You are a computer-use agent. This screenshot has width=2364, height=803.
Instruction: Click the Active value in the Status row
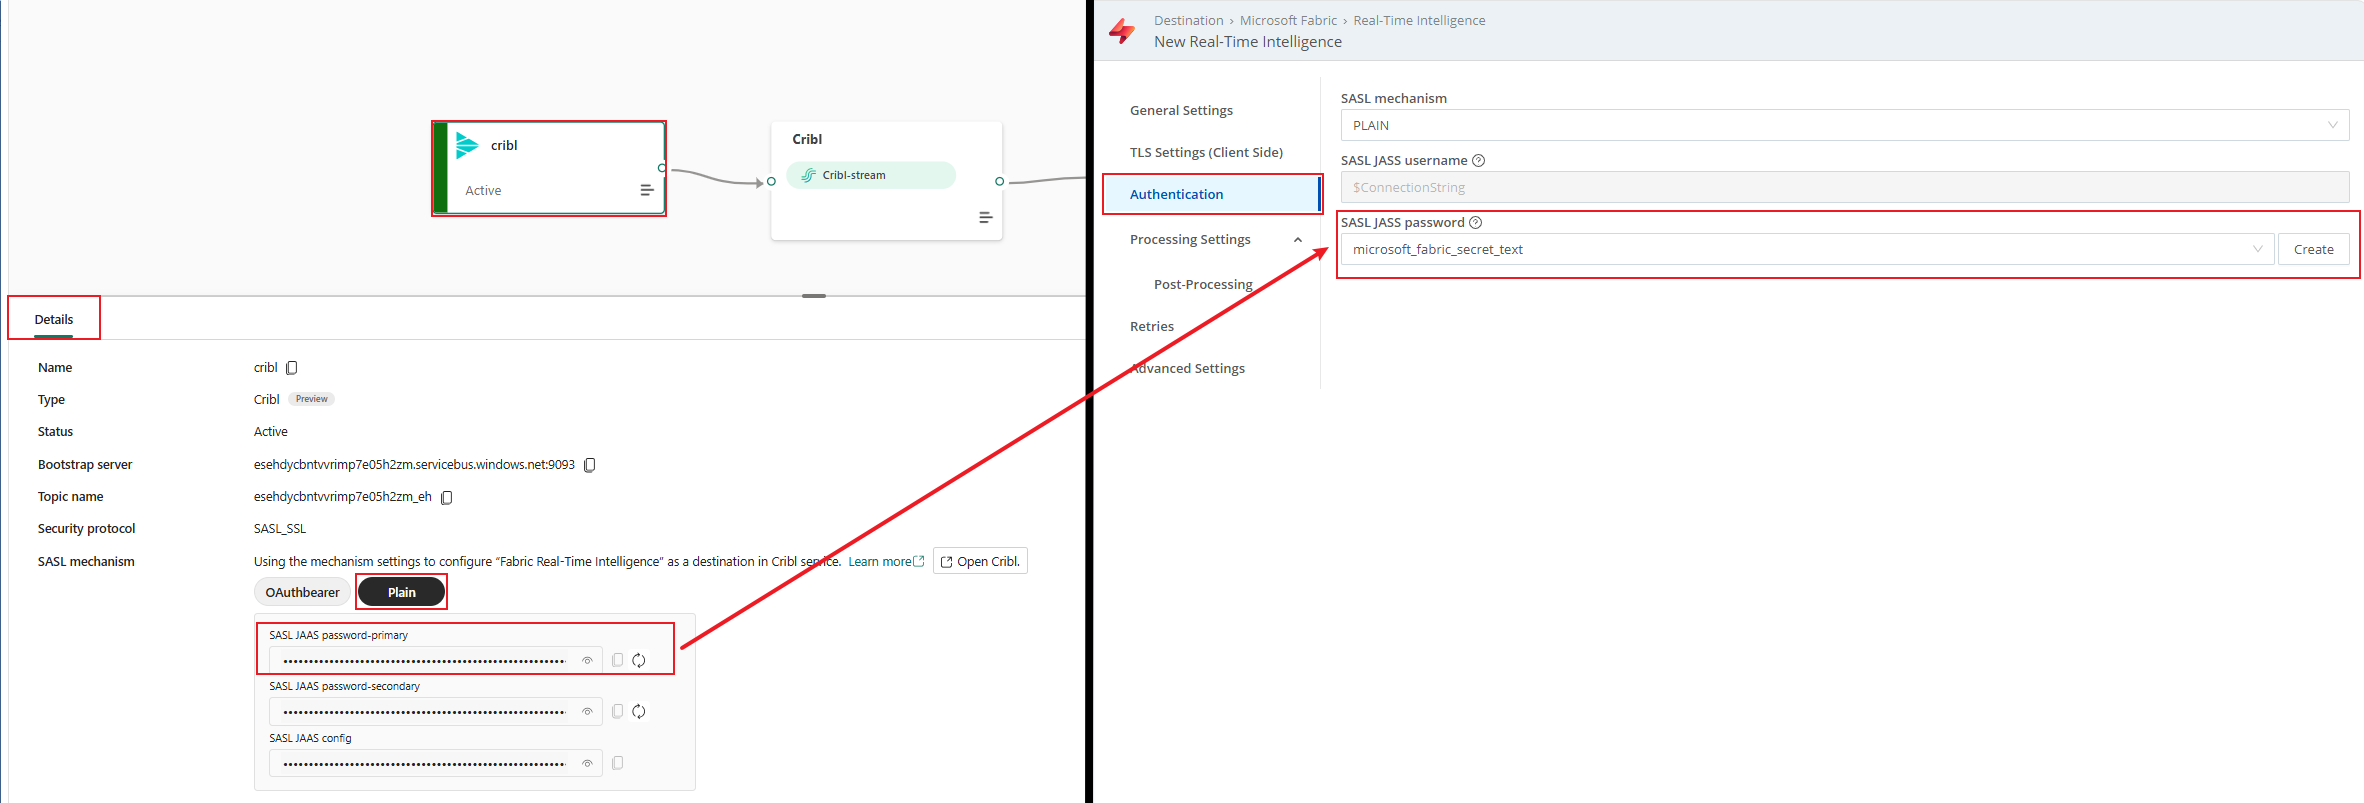271,432
